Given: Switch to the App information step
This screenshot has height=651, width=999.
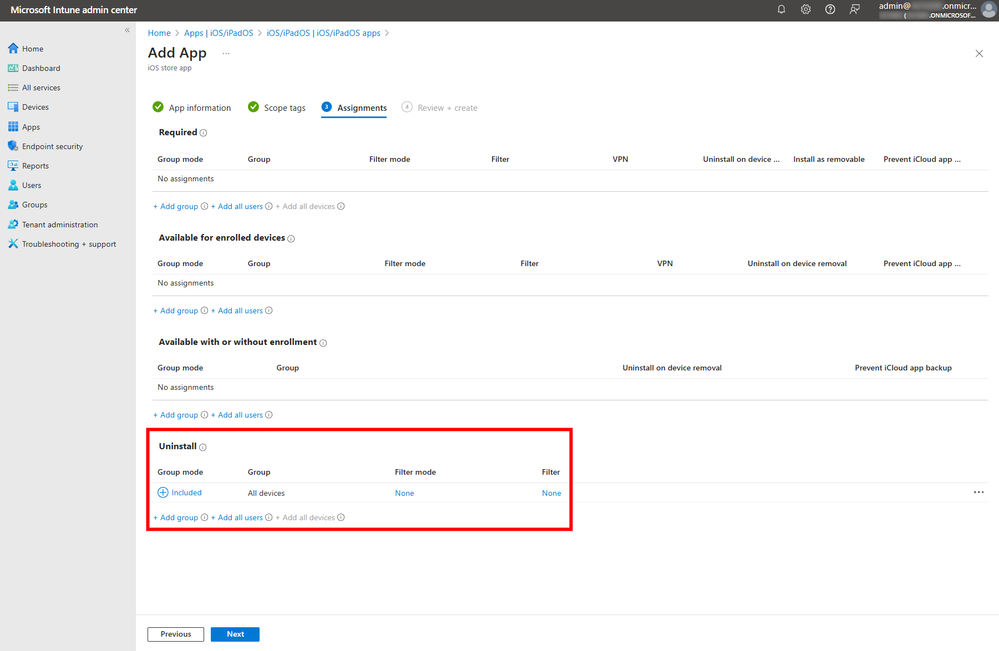Looking at the screenshot, I should click(192, 108).
